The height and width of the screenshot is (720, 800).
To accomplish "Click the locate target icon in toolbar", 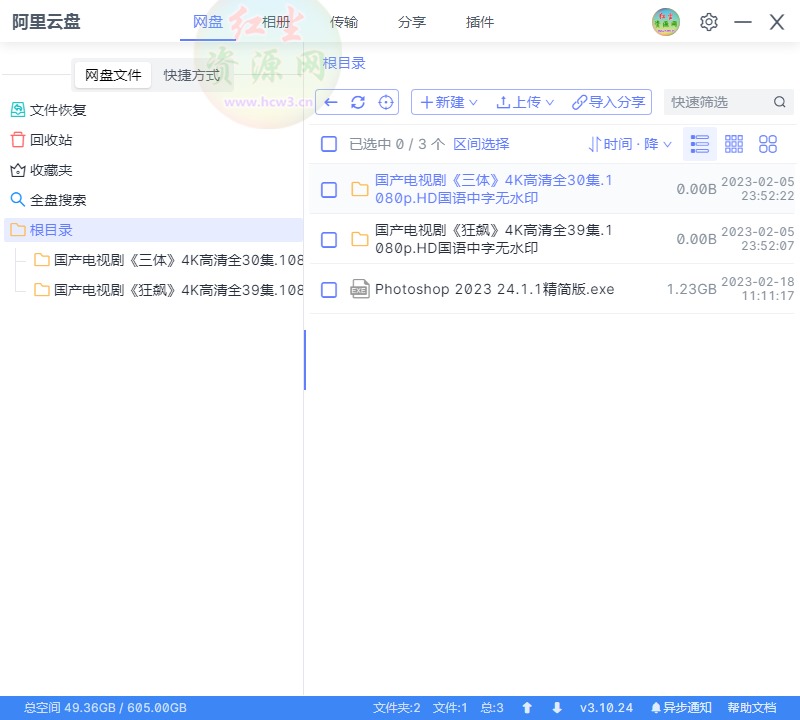I will coord(386,102).
